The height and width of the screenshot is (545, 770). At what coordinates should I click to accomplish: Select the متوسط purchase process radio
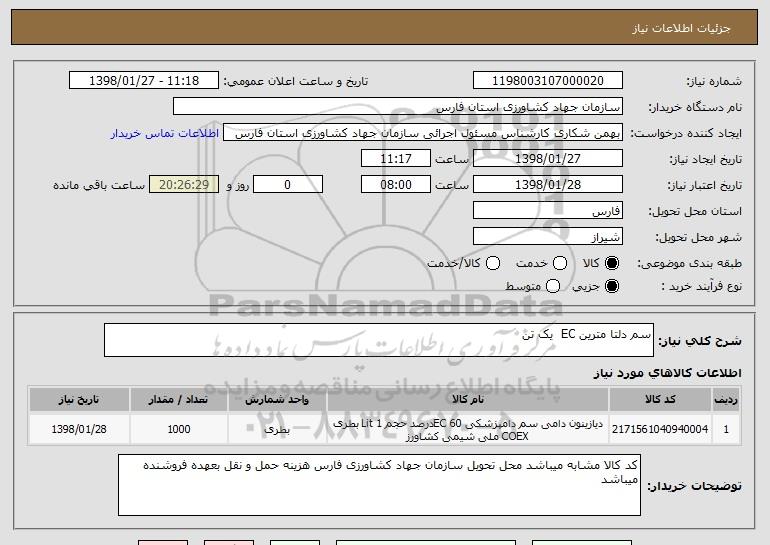[x=553, y=286]
